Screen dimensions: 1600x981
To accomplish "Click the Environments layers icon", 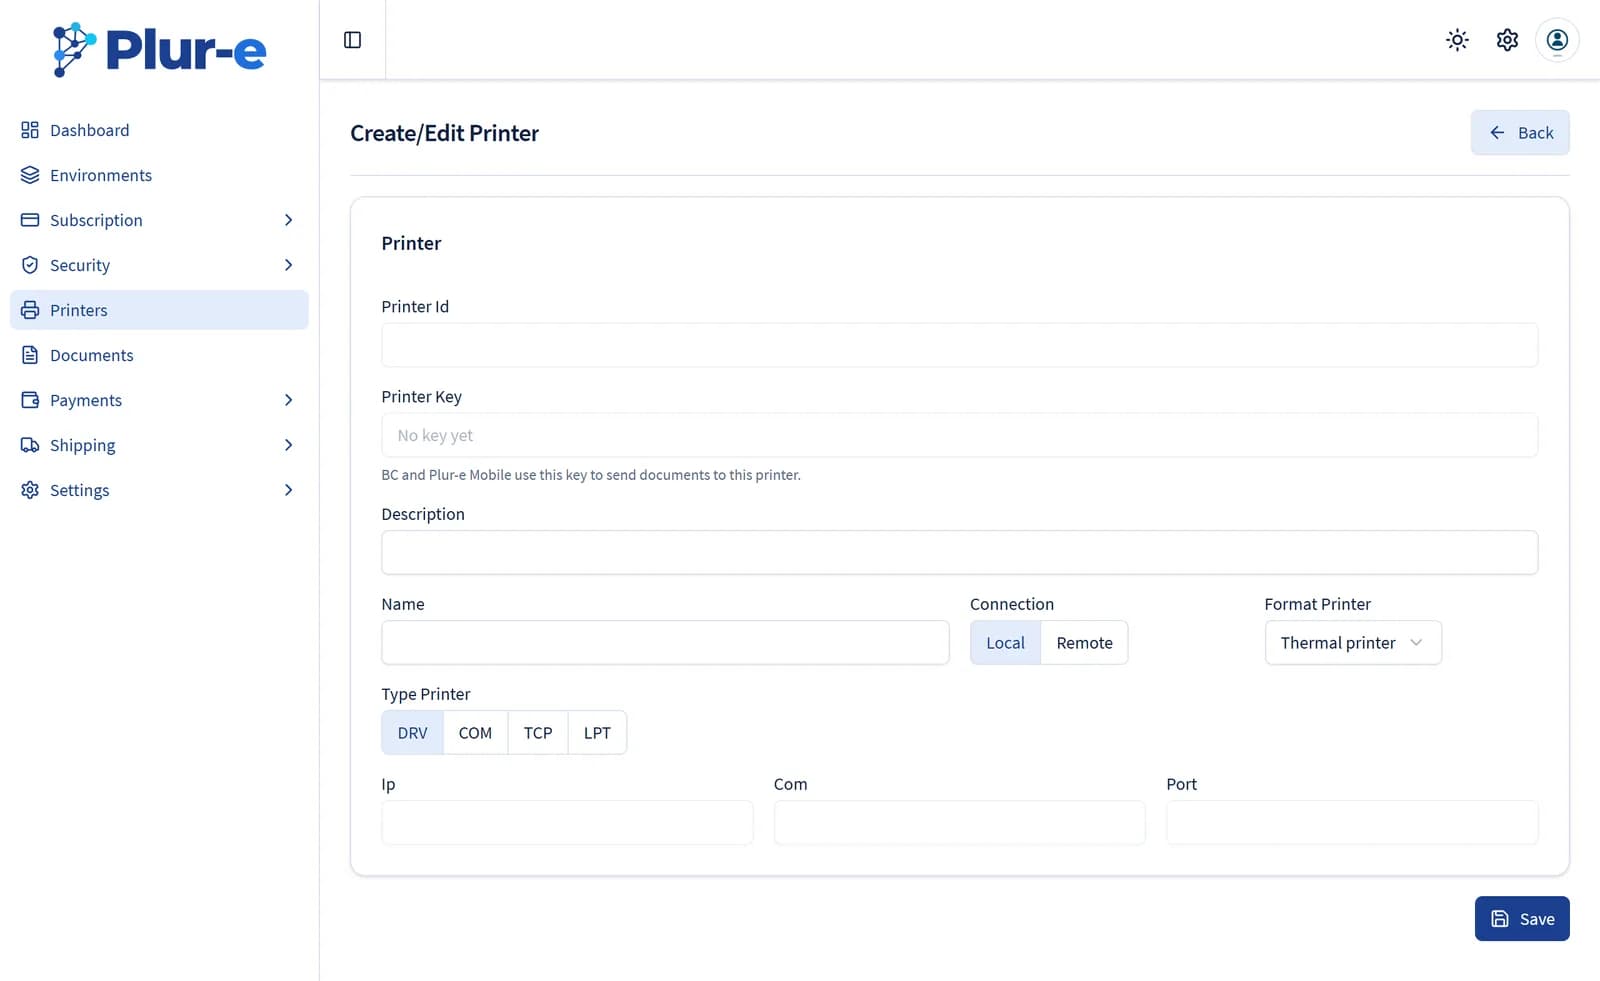I will pos(30,175).
